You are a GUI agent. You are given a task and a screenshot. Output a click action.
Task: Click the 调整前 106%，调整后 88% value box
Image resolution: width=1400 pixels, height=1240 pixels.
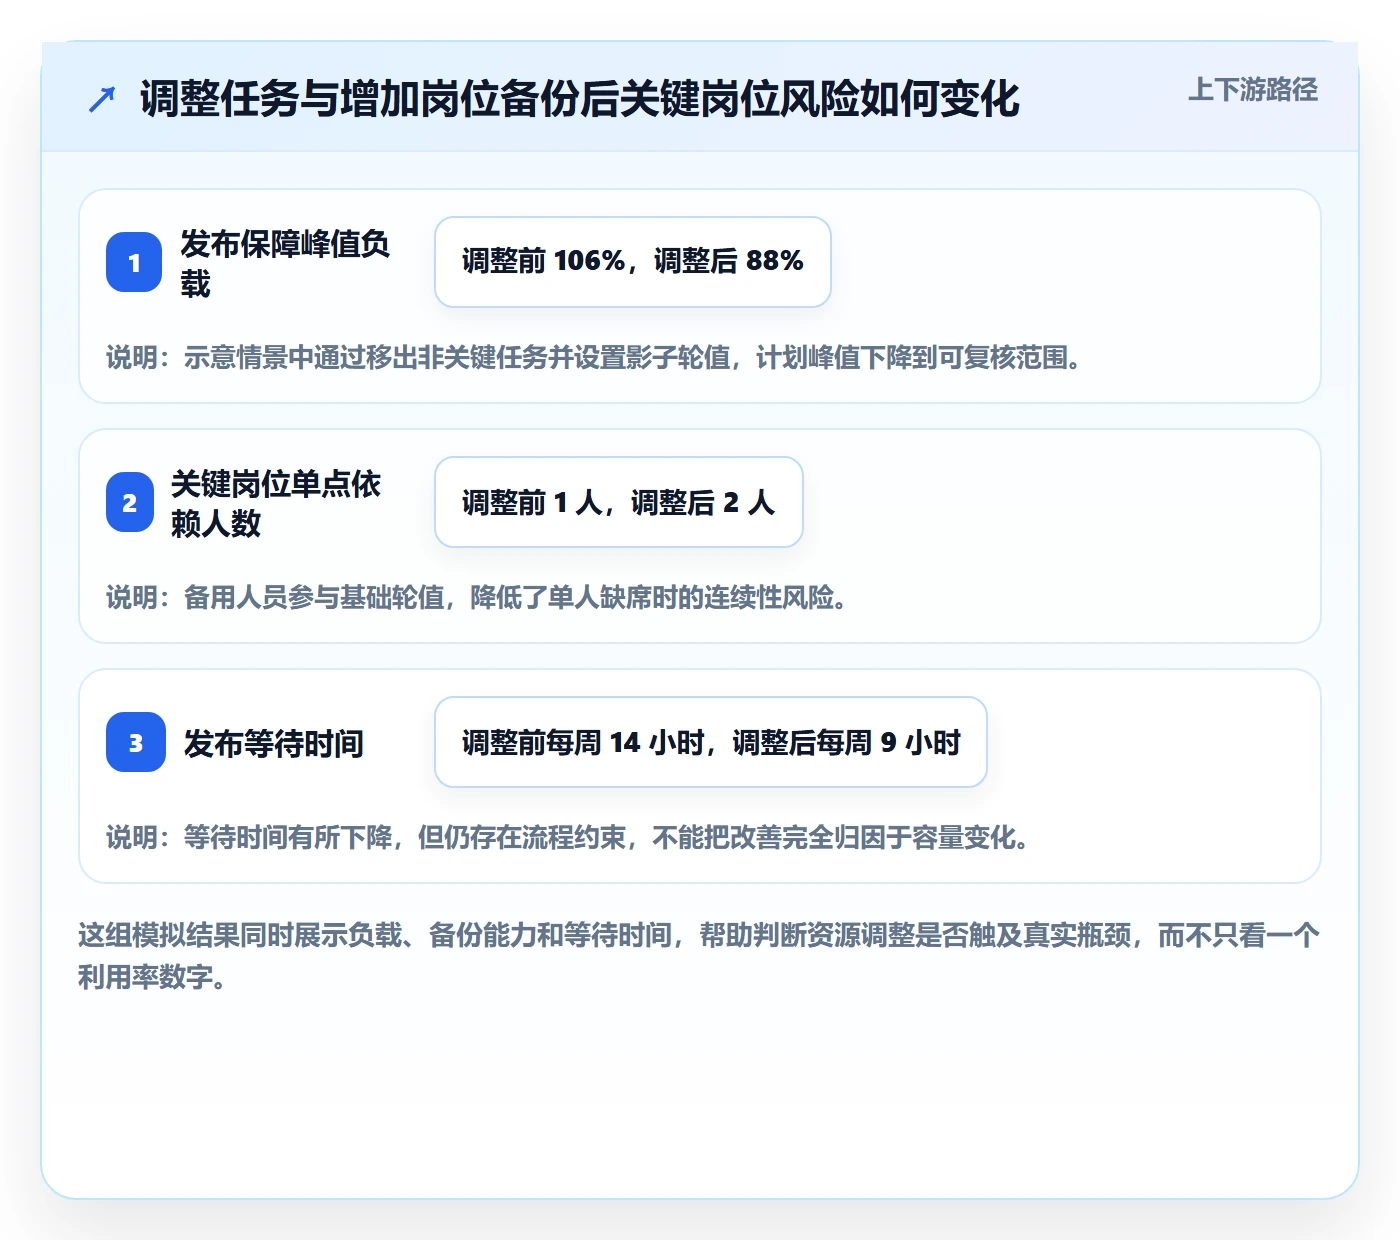tap(633, 262)
